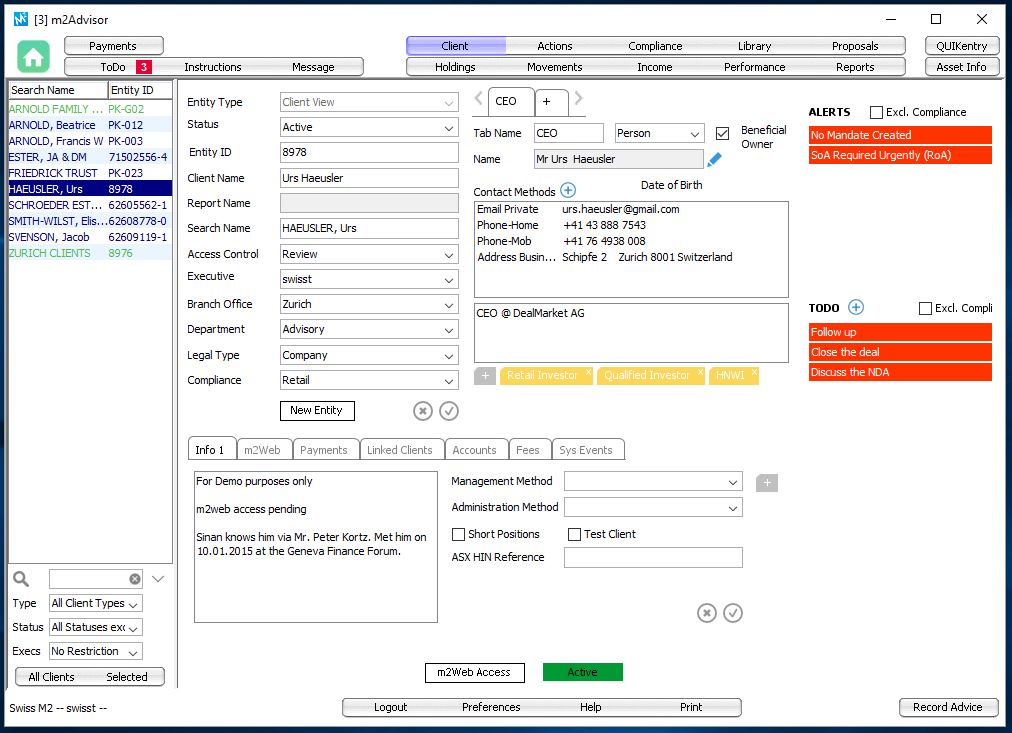1012x733 pixels.
Task: Cancel Info 1 changes with X circle
Action: pos(707,612)
